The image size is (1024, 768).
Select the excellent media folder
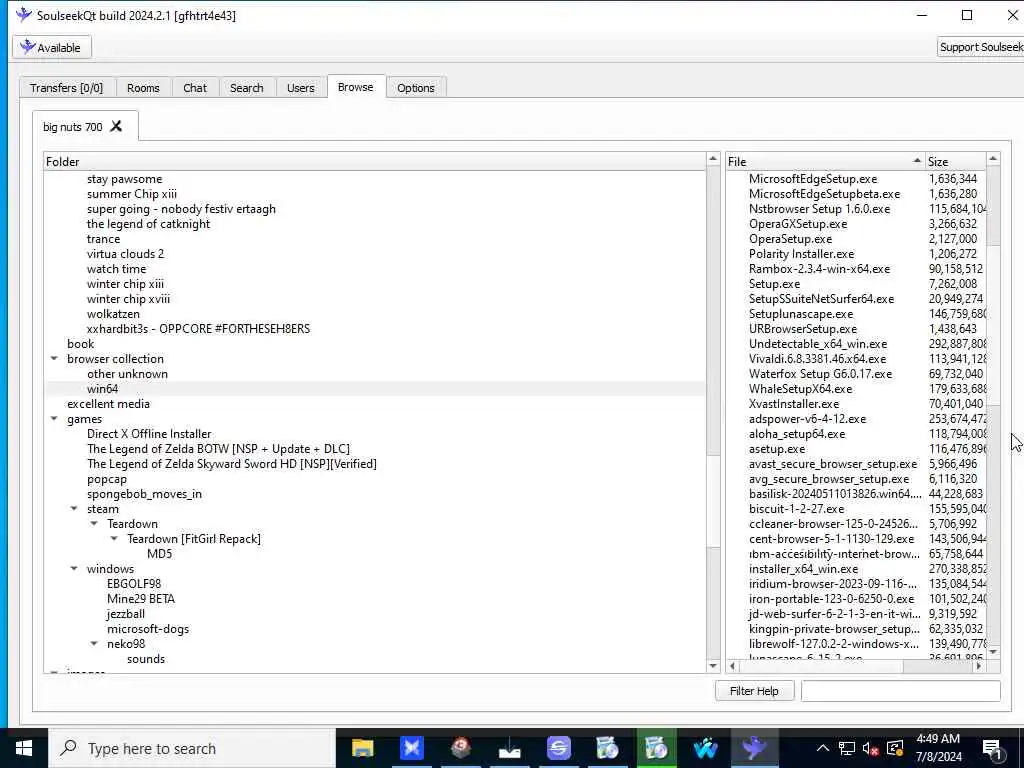click(108, 404)
